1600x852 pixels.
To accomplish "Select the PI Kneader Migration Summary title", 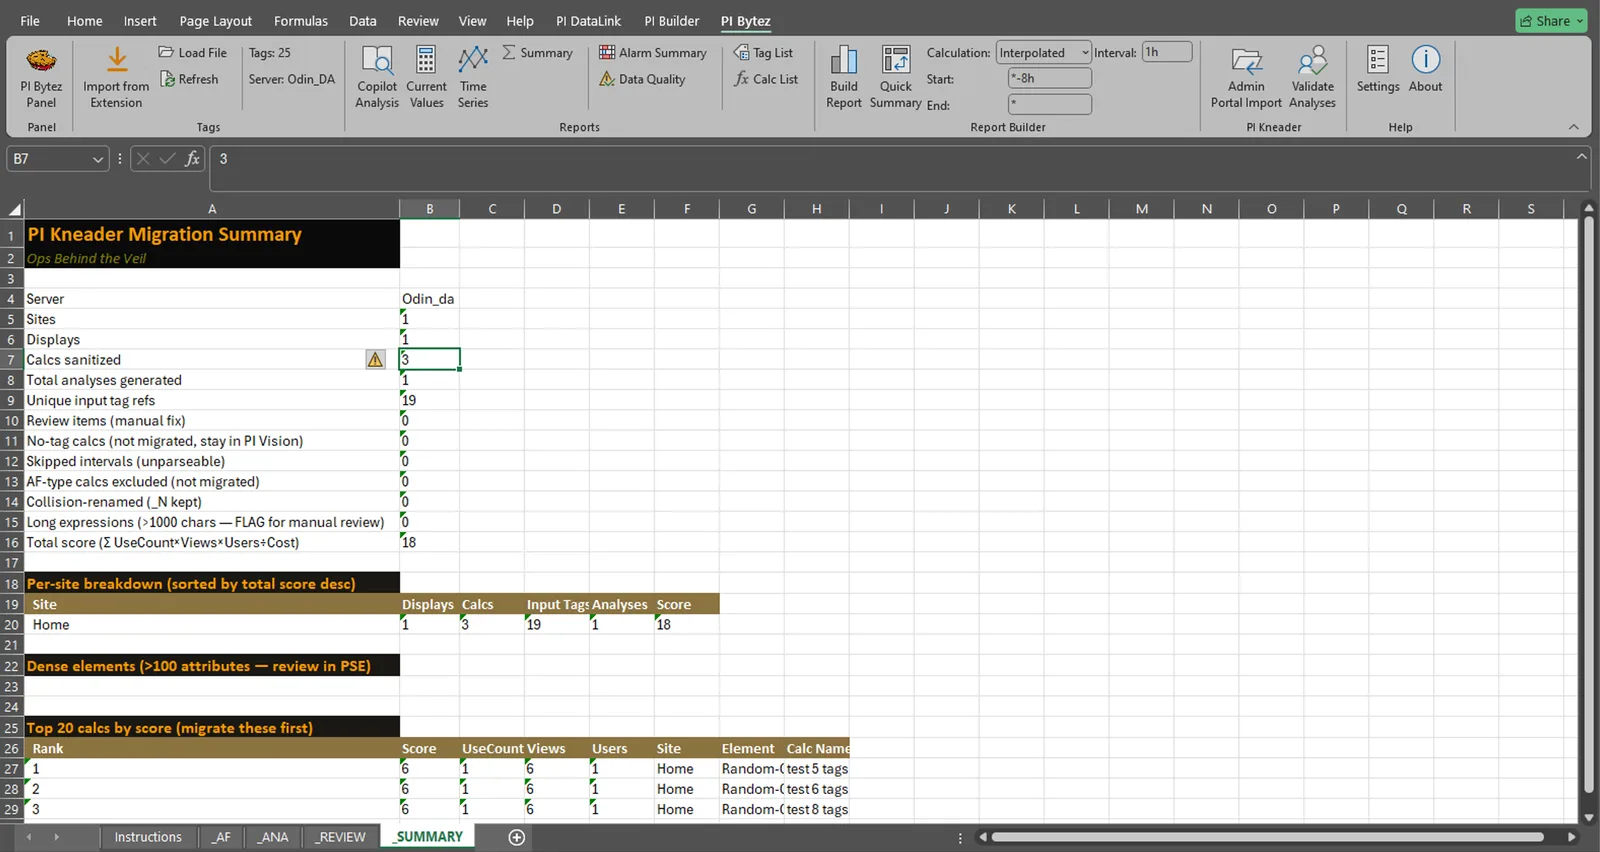I will pos(164,234).
